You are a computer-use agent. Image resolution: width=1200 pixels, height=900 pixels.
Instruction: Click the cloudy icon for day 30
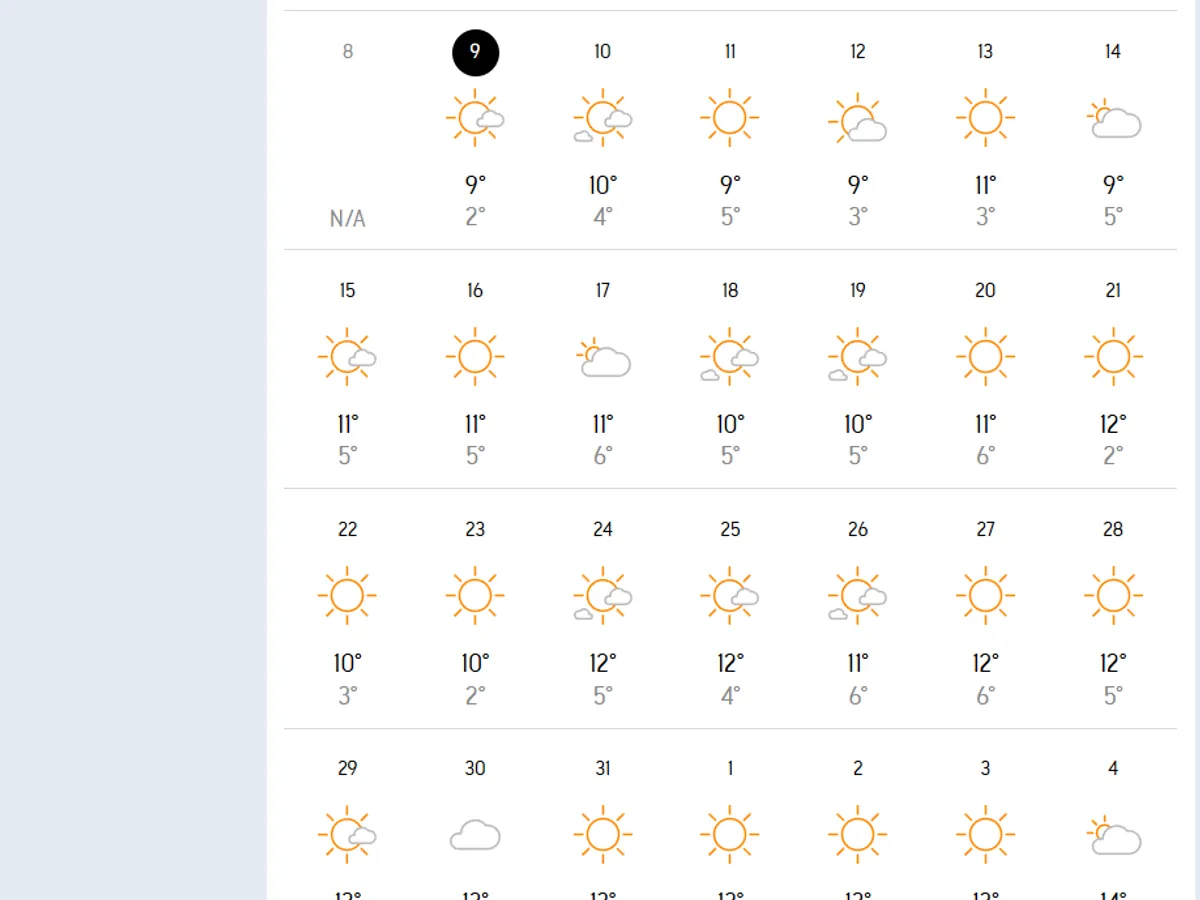tap(475, 835)
